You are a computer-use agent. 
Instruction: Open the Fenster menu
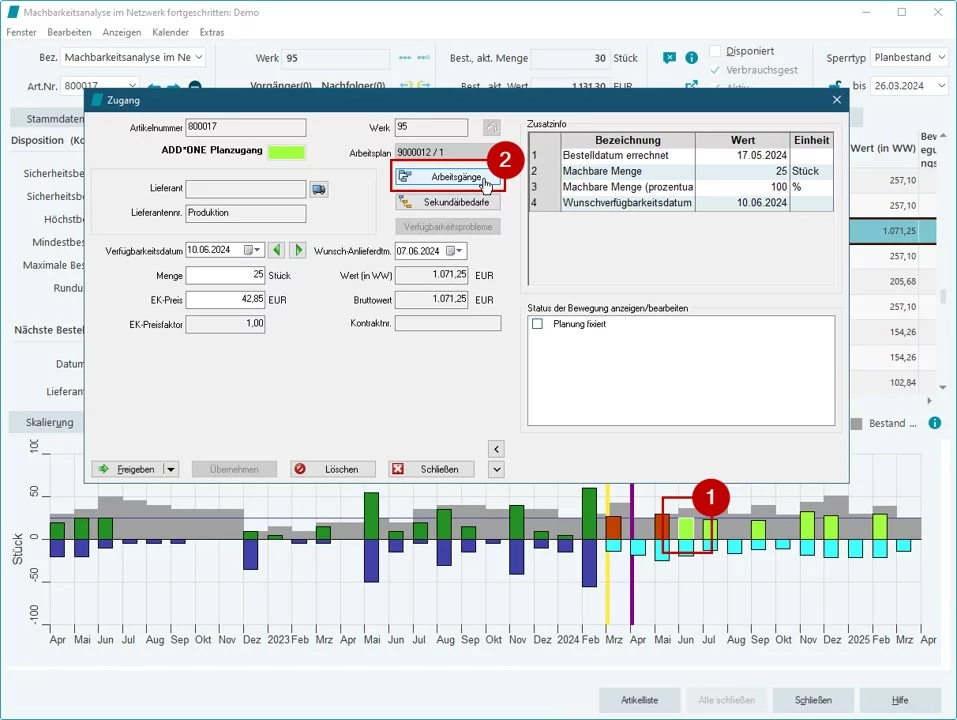[x=21, y=32]
